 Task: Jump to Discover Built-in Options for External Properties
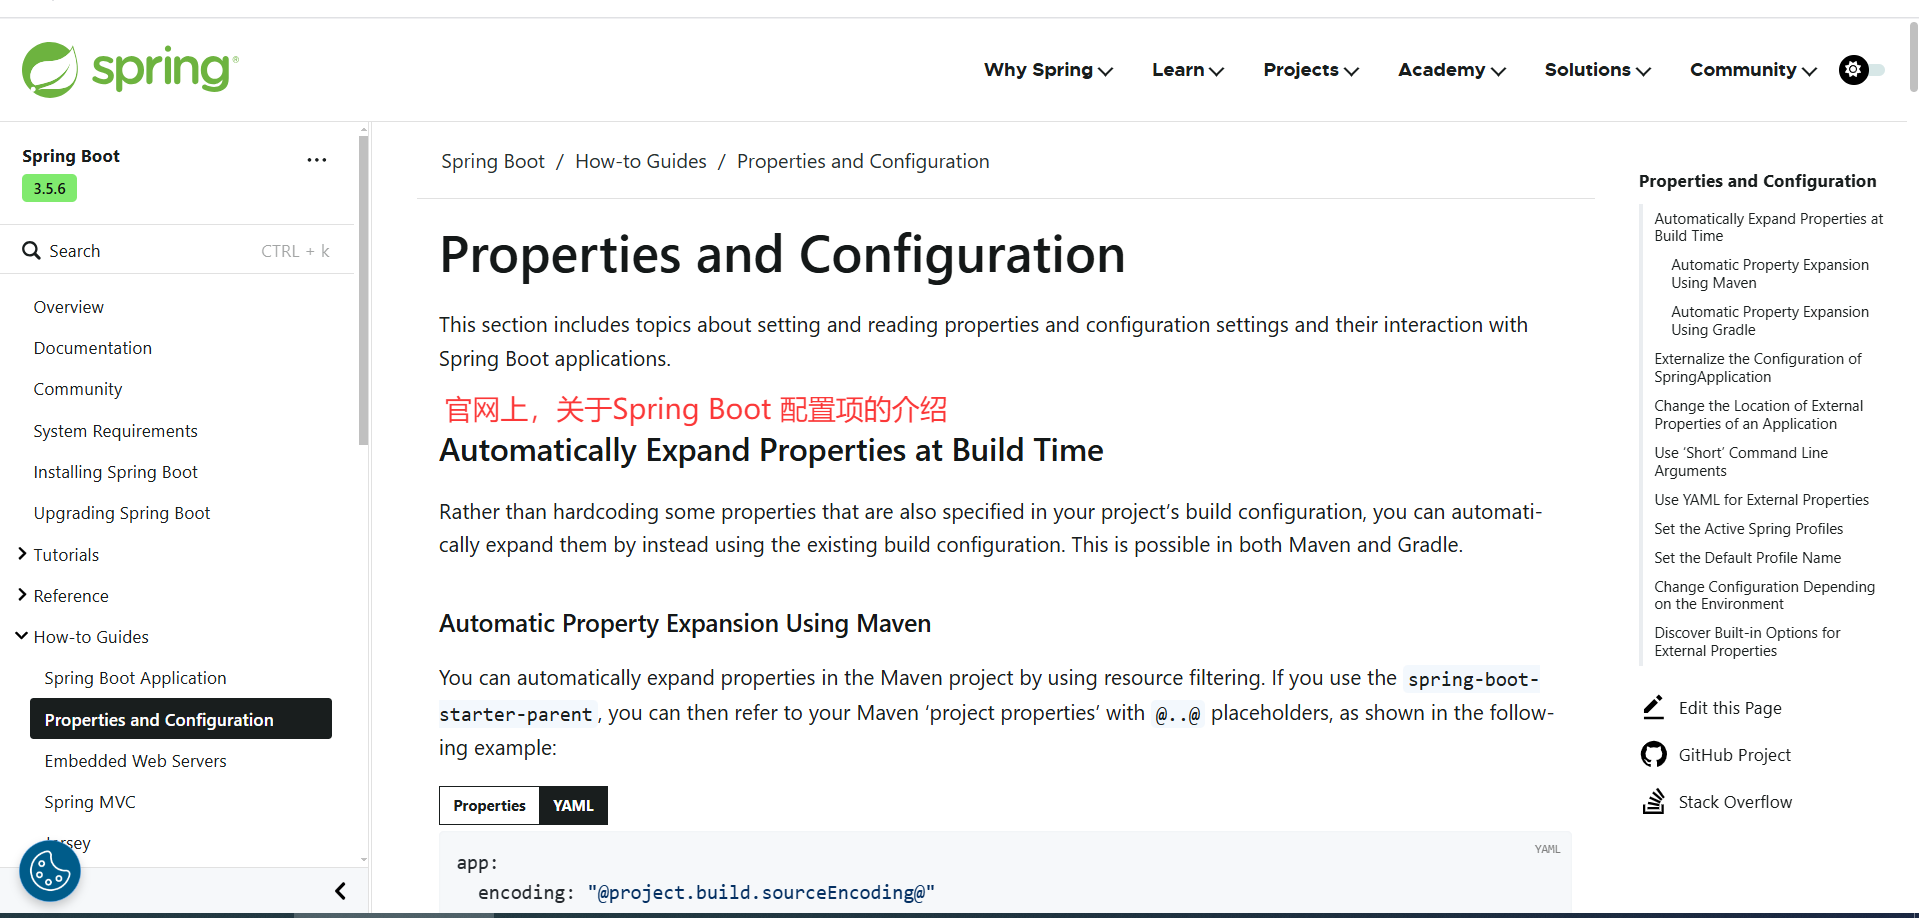1747,642
